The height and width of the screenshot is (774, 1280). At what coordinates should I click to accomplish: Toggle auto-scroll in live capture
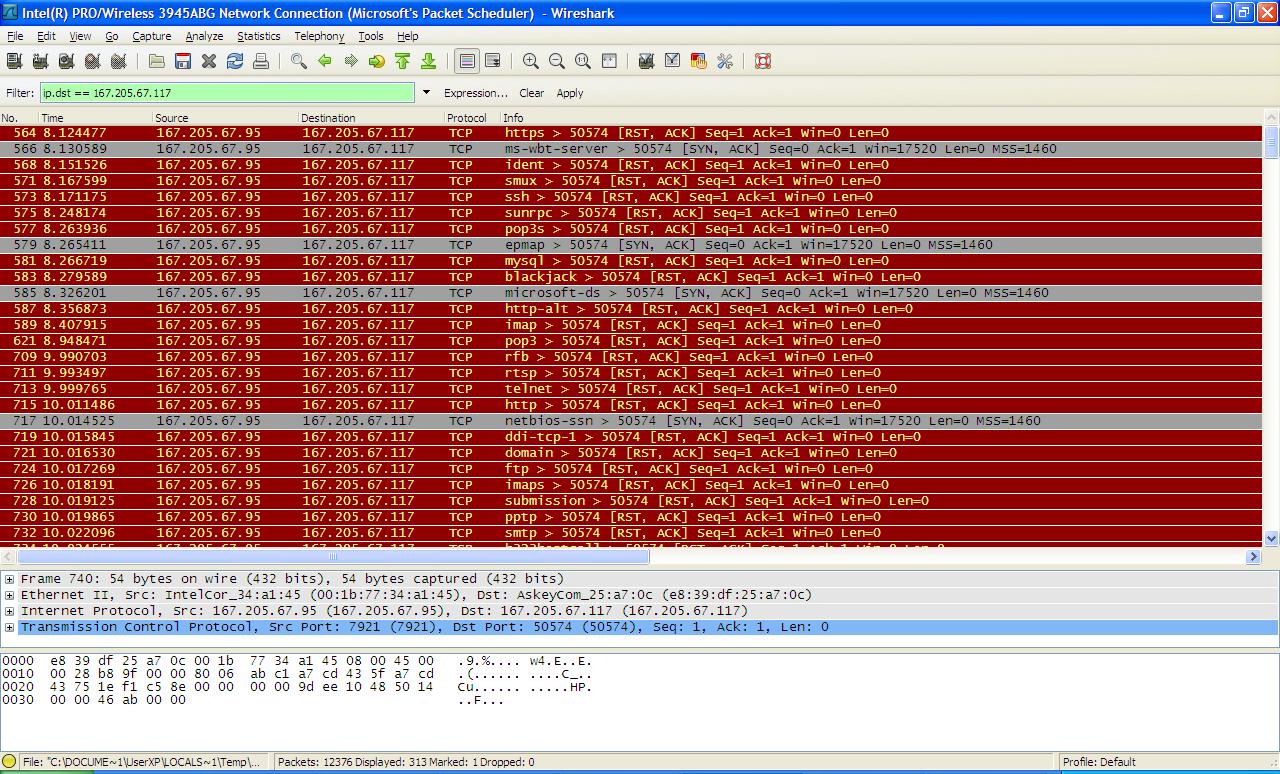tap(492, 61)
